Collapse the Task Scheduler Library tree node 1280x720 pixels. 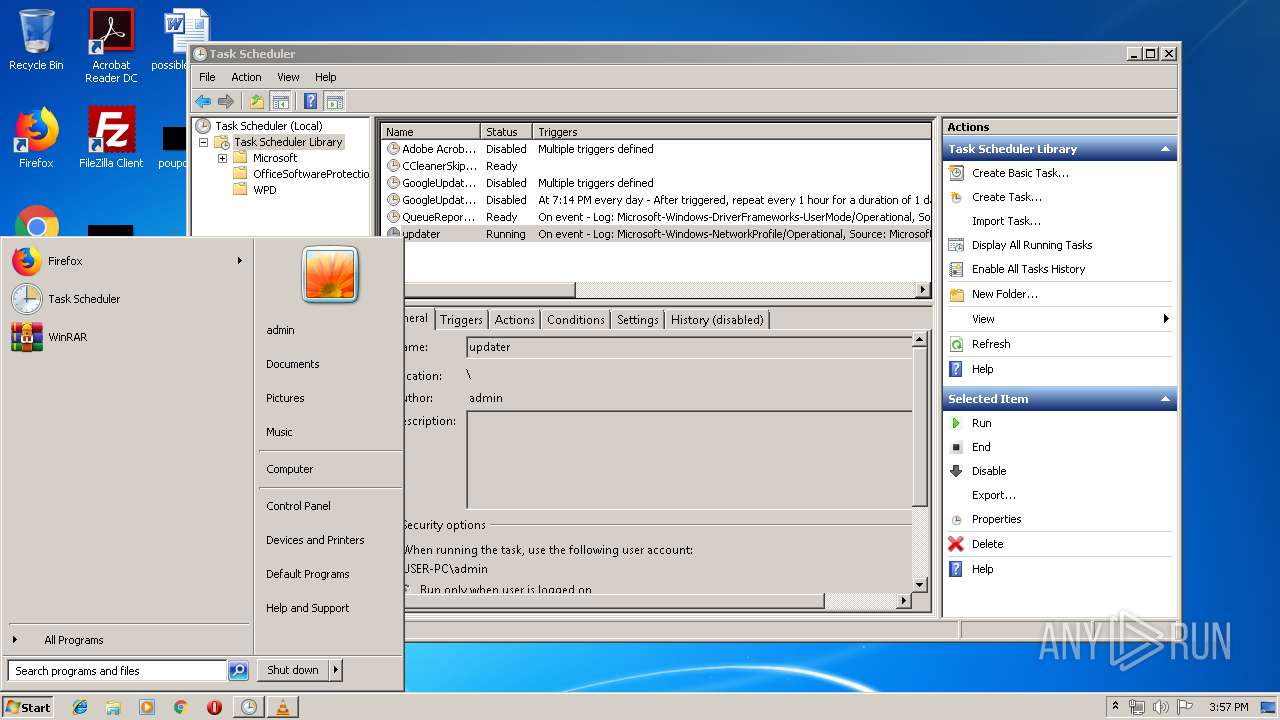204,143
